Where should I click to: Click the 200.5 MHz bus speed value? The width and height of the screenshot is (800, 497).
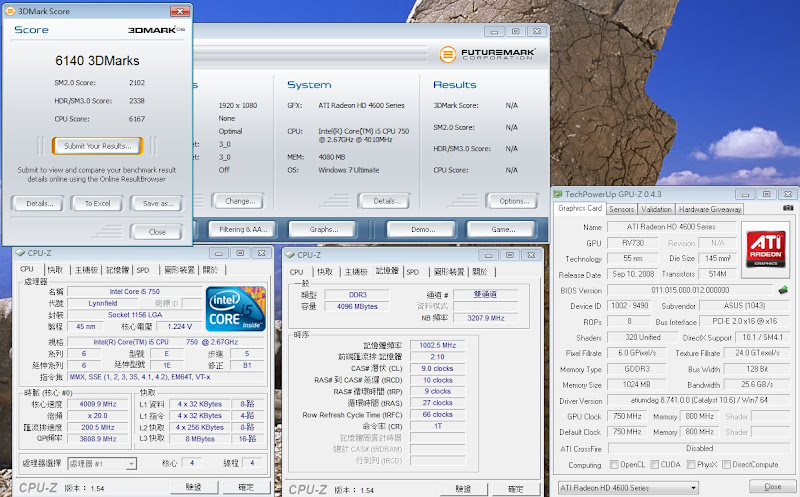click(98, 427)
